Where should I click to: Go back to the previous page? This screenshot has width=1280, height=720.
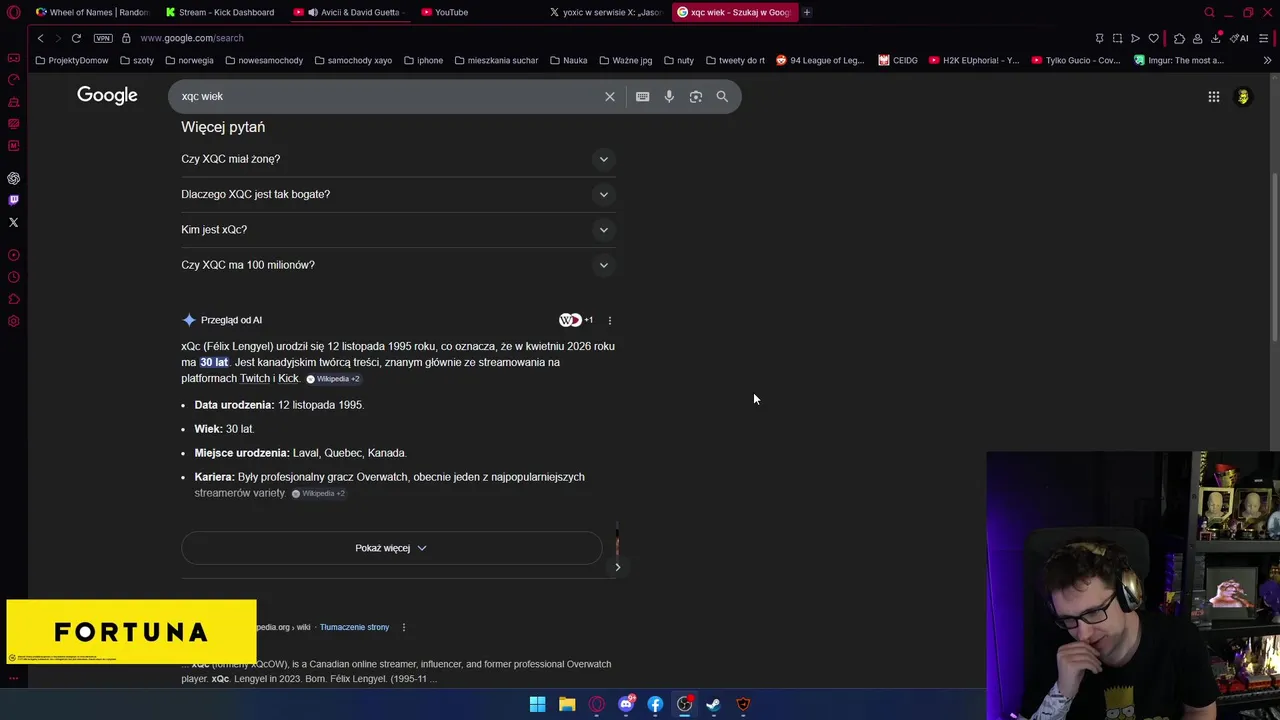[x=40, y=38]
